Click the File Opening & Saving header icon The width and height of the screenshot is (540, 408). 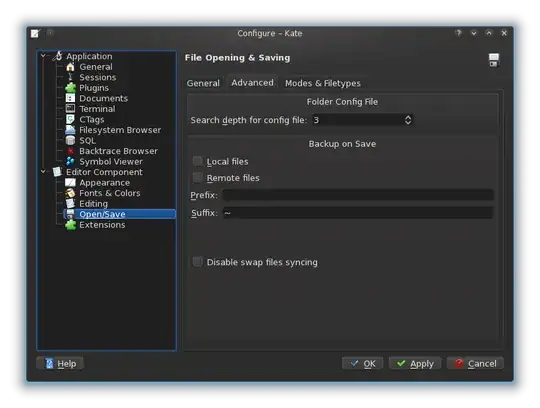(494, 60)
